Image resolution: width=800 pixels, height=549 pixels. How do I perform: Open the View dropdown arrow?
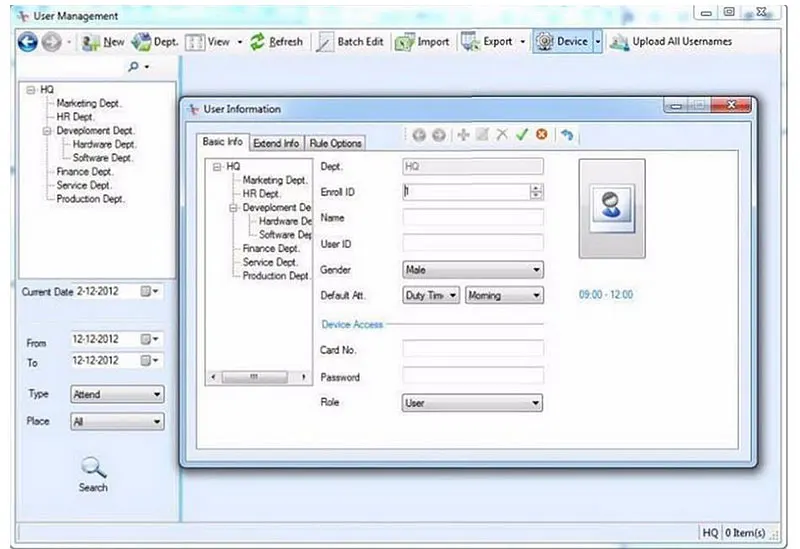coord(240,42)
